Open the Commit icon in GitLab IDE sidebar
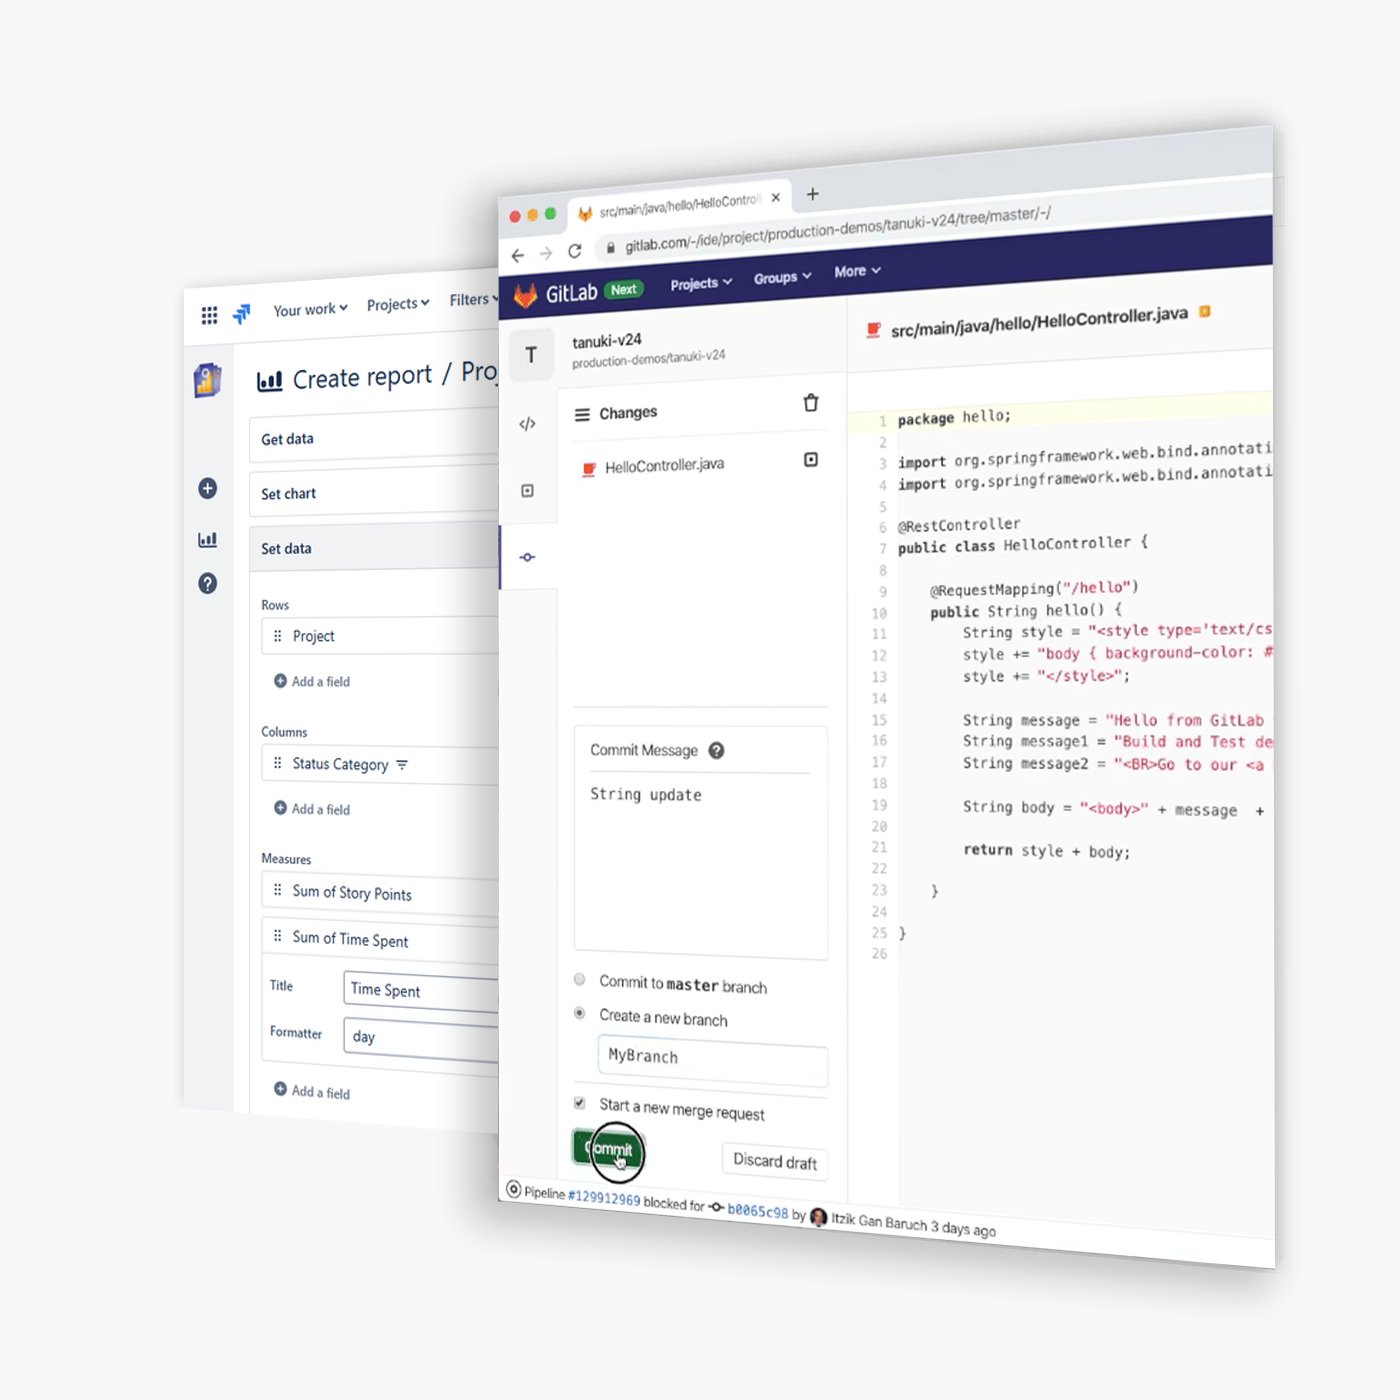Viewport: 1400px width, 1400px height. (528, 557)
